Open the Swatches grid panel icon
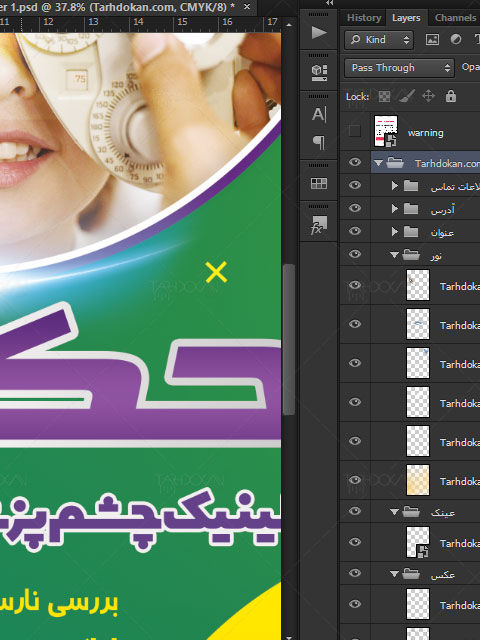This screenshot has height=640, width=480. pos(319,184)
